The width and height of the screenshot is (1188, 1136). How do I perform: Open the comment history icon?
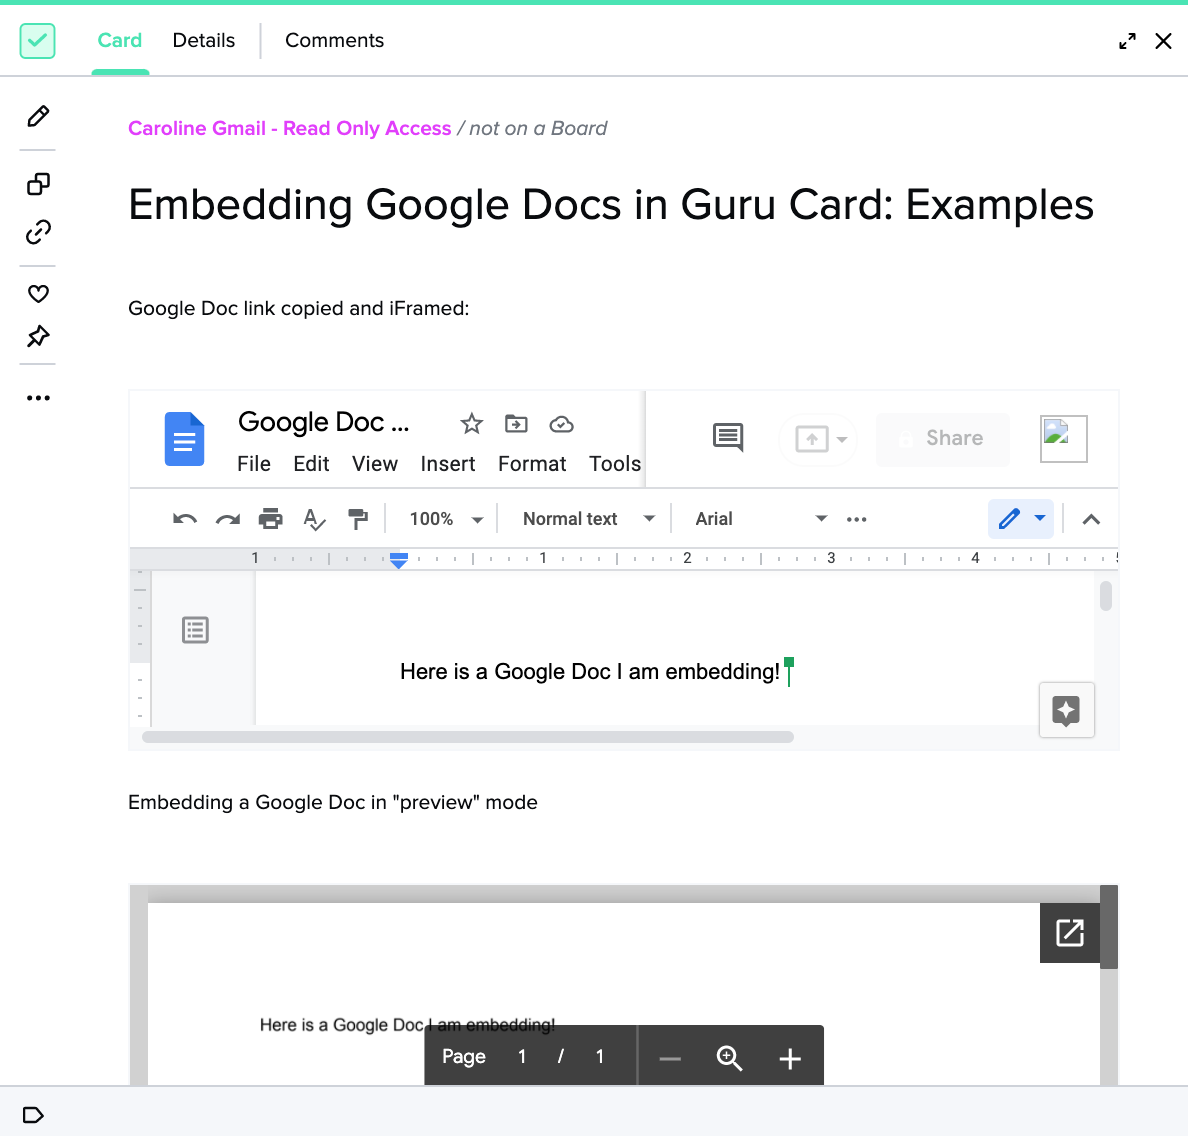[728, 437]
